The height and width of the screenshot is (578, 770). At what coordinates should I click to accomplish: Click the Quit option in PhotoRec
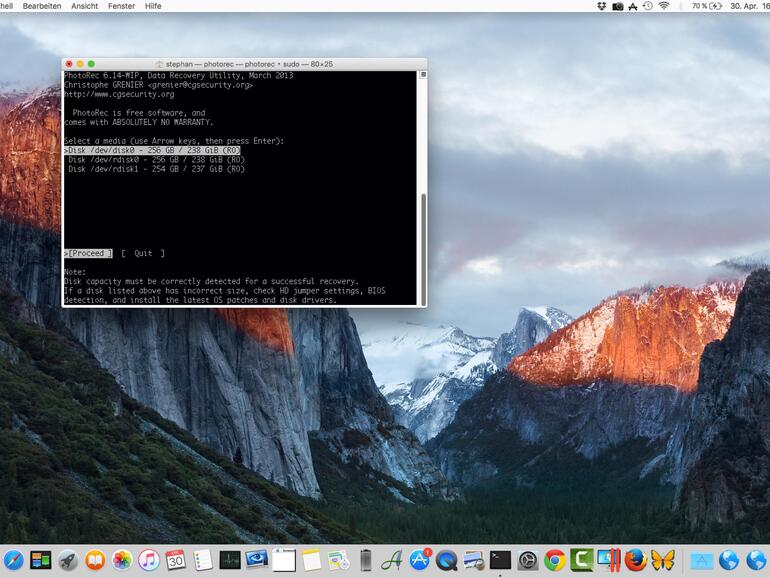[x=143, y=253]
